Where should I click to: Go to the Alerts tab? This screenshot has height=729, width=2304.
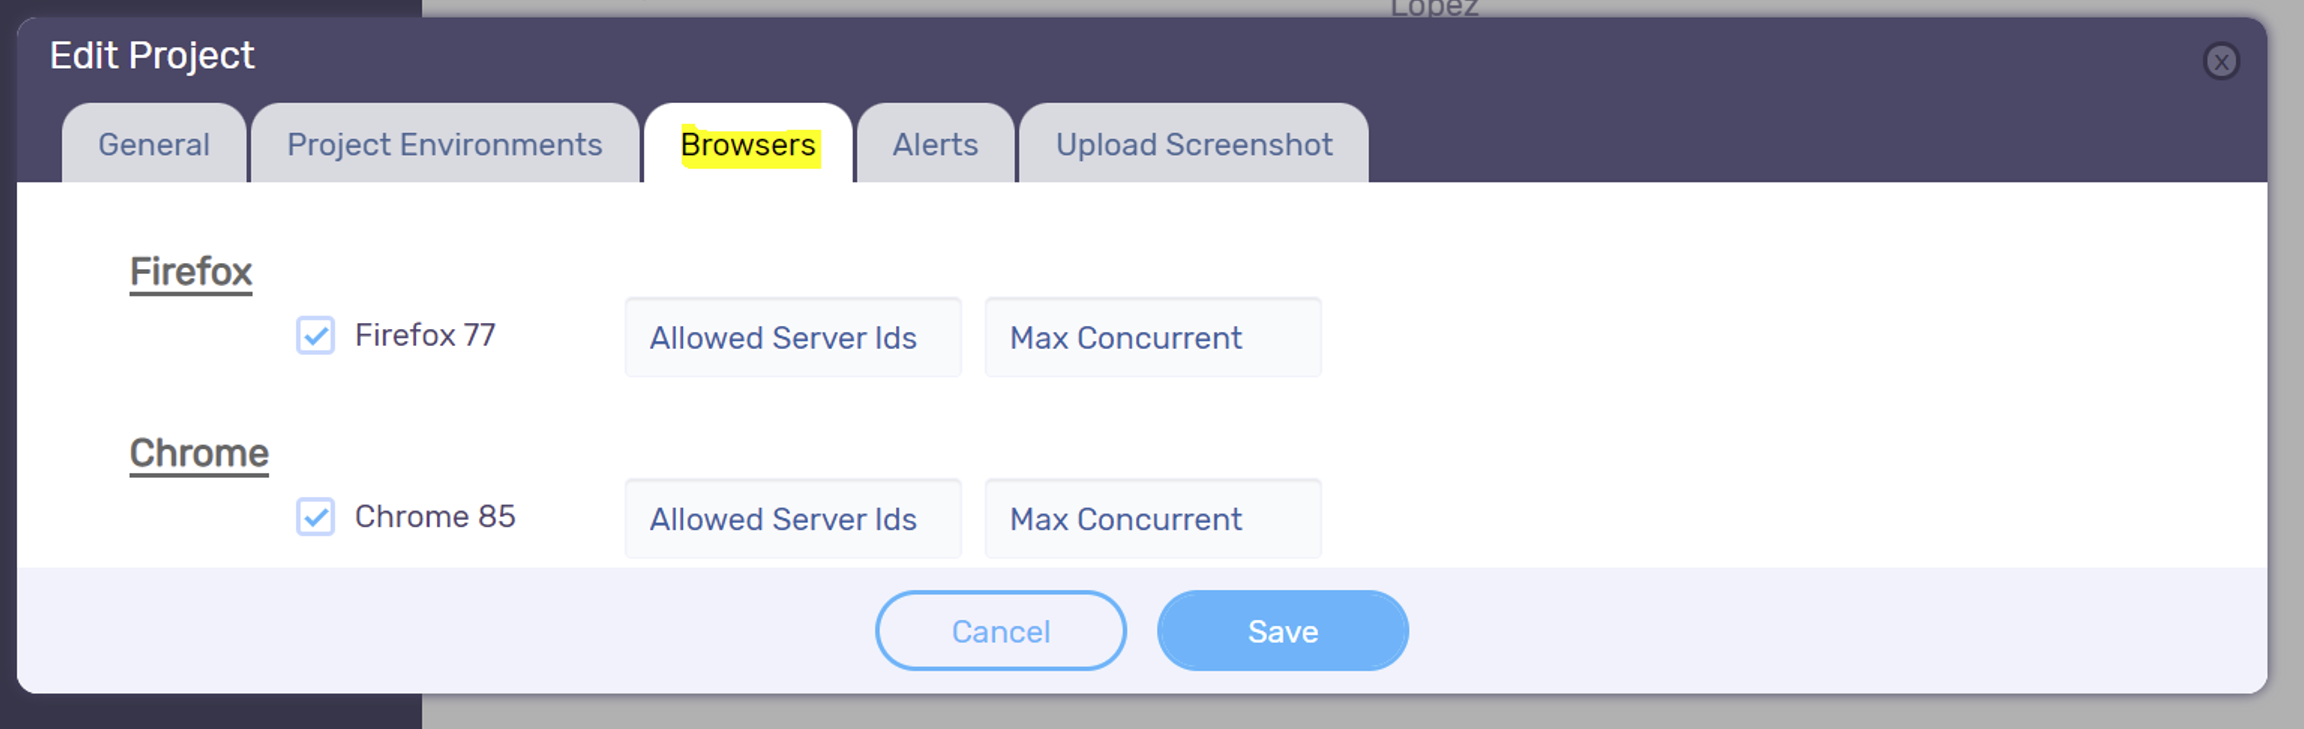[x=935, y=144]
